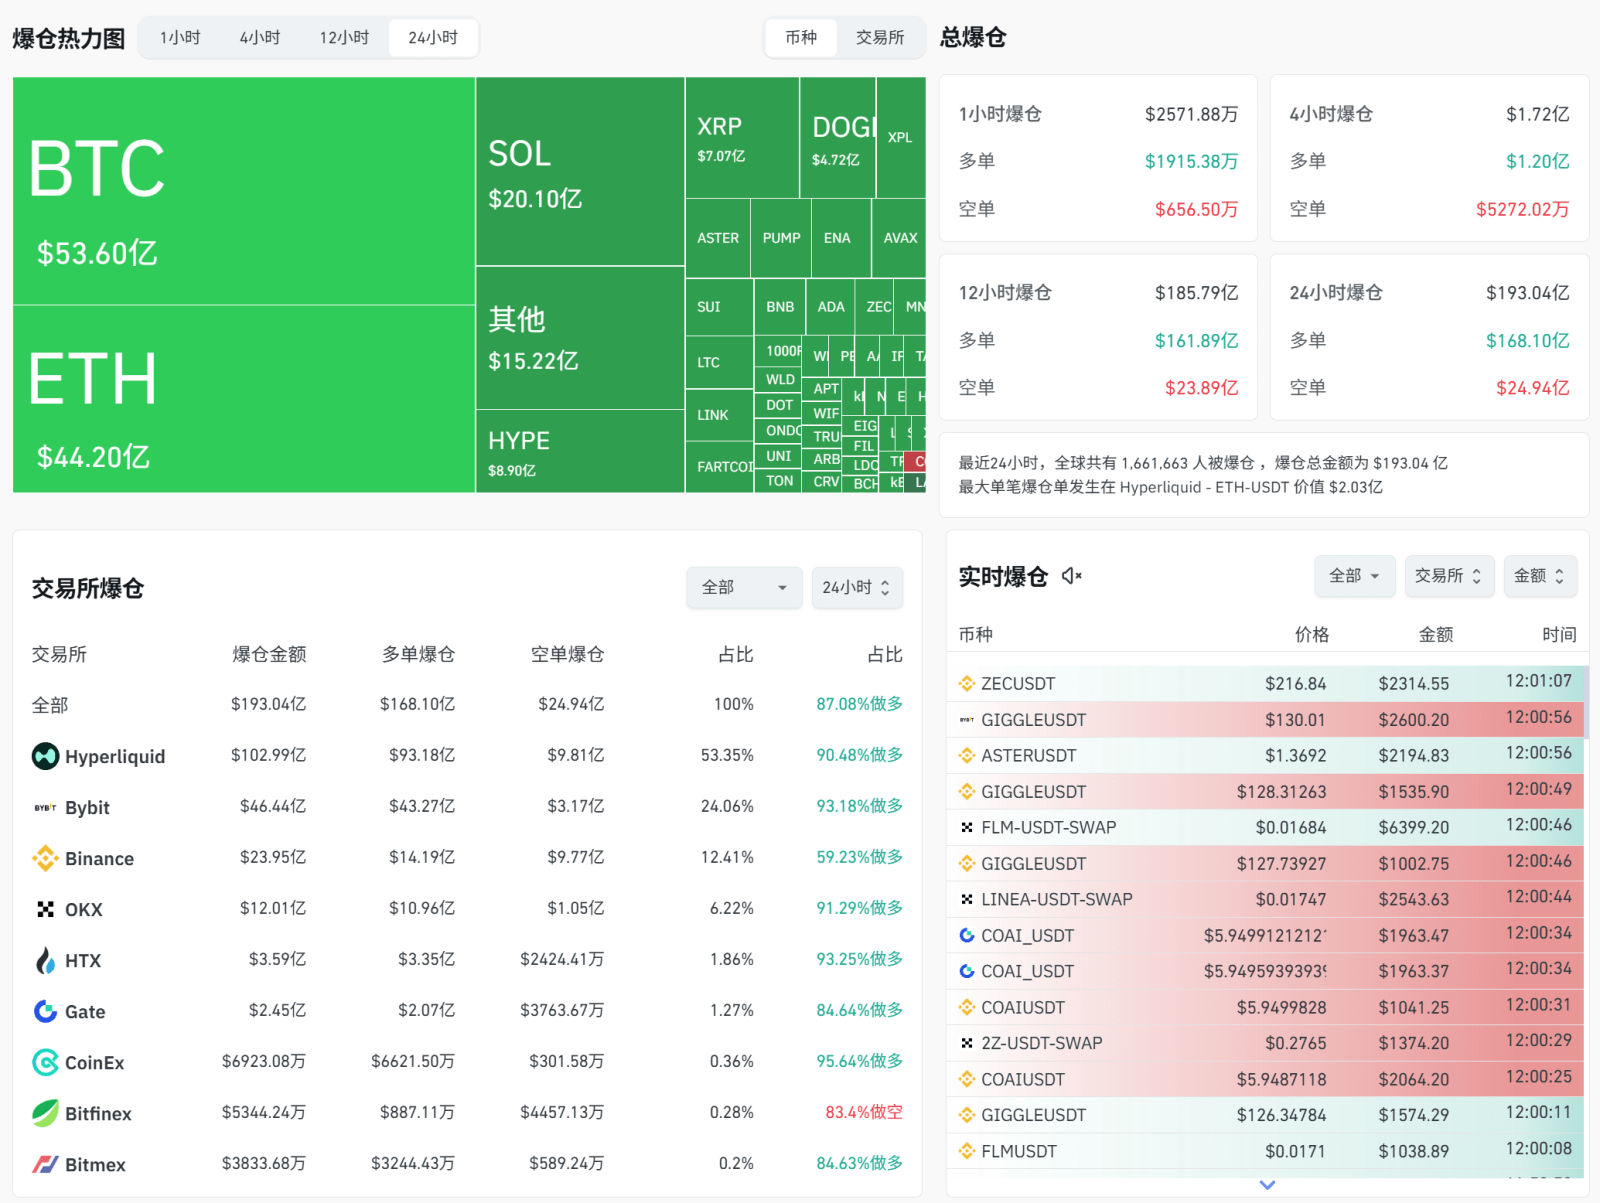Open the 全部 dropdown in exchange liquidations
This screenshot has height=1203, width=1600.
click(744, 588)
